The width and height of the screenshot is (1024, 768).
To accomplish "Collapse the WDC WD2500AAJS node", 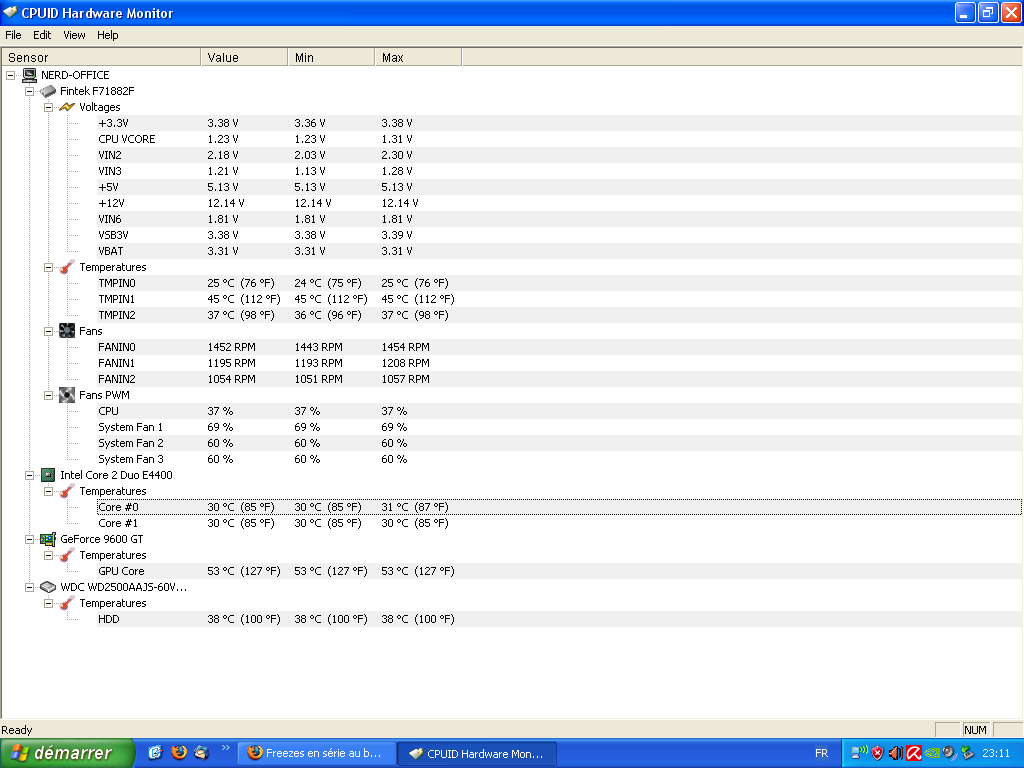I will [29, 587].
